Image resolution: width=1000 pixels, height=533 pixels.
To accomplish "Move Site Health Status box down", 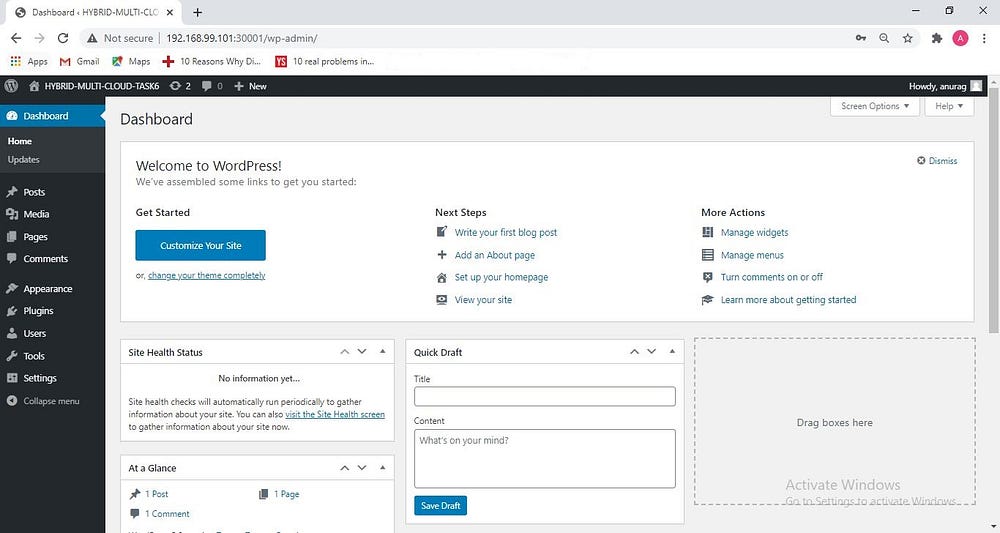I will [x=362, y=352].
